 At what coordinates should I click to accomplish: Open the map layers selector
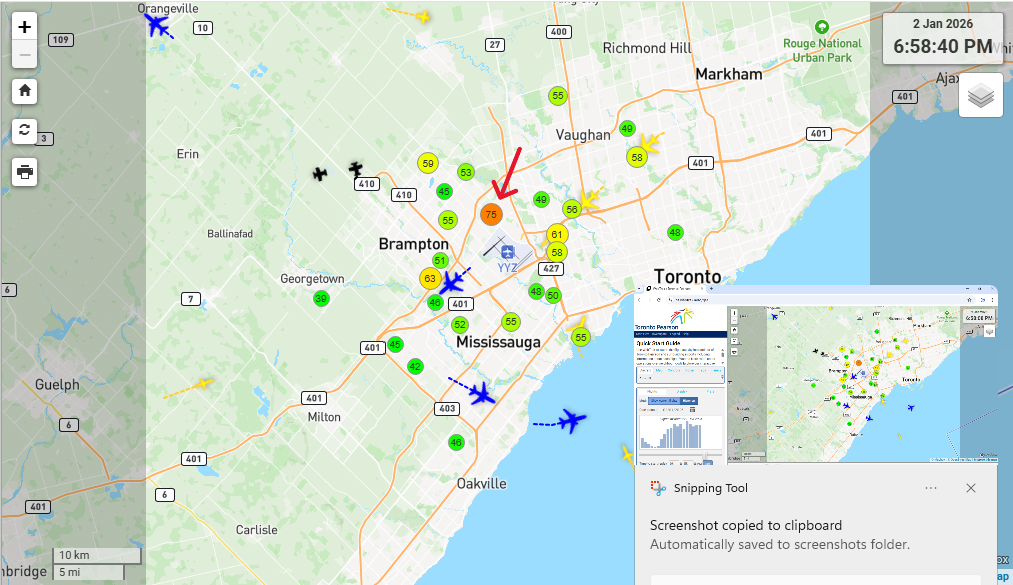click(x=980, y=96)
